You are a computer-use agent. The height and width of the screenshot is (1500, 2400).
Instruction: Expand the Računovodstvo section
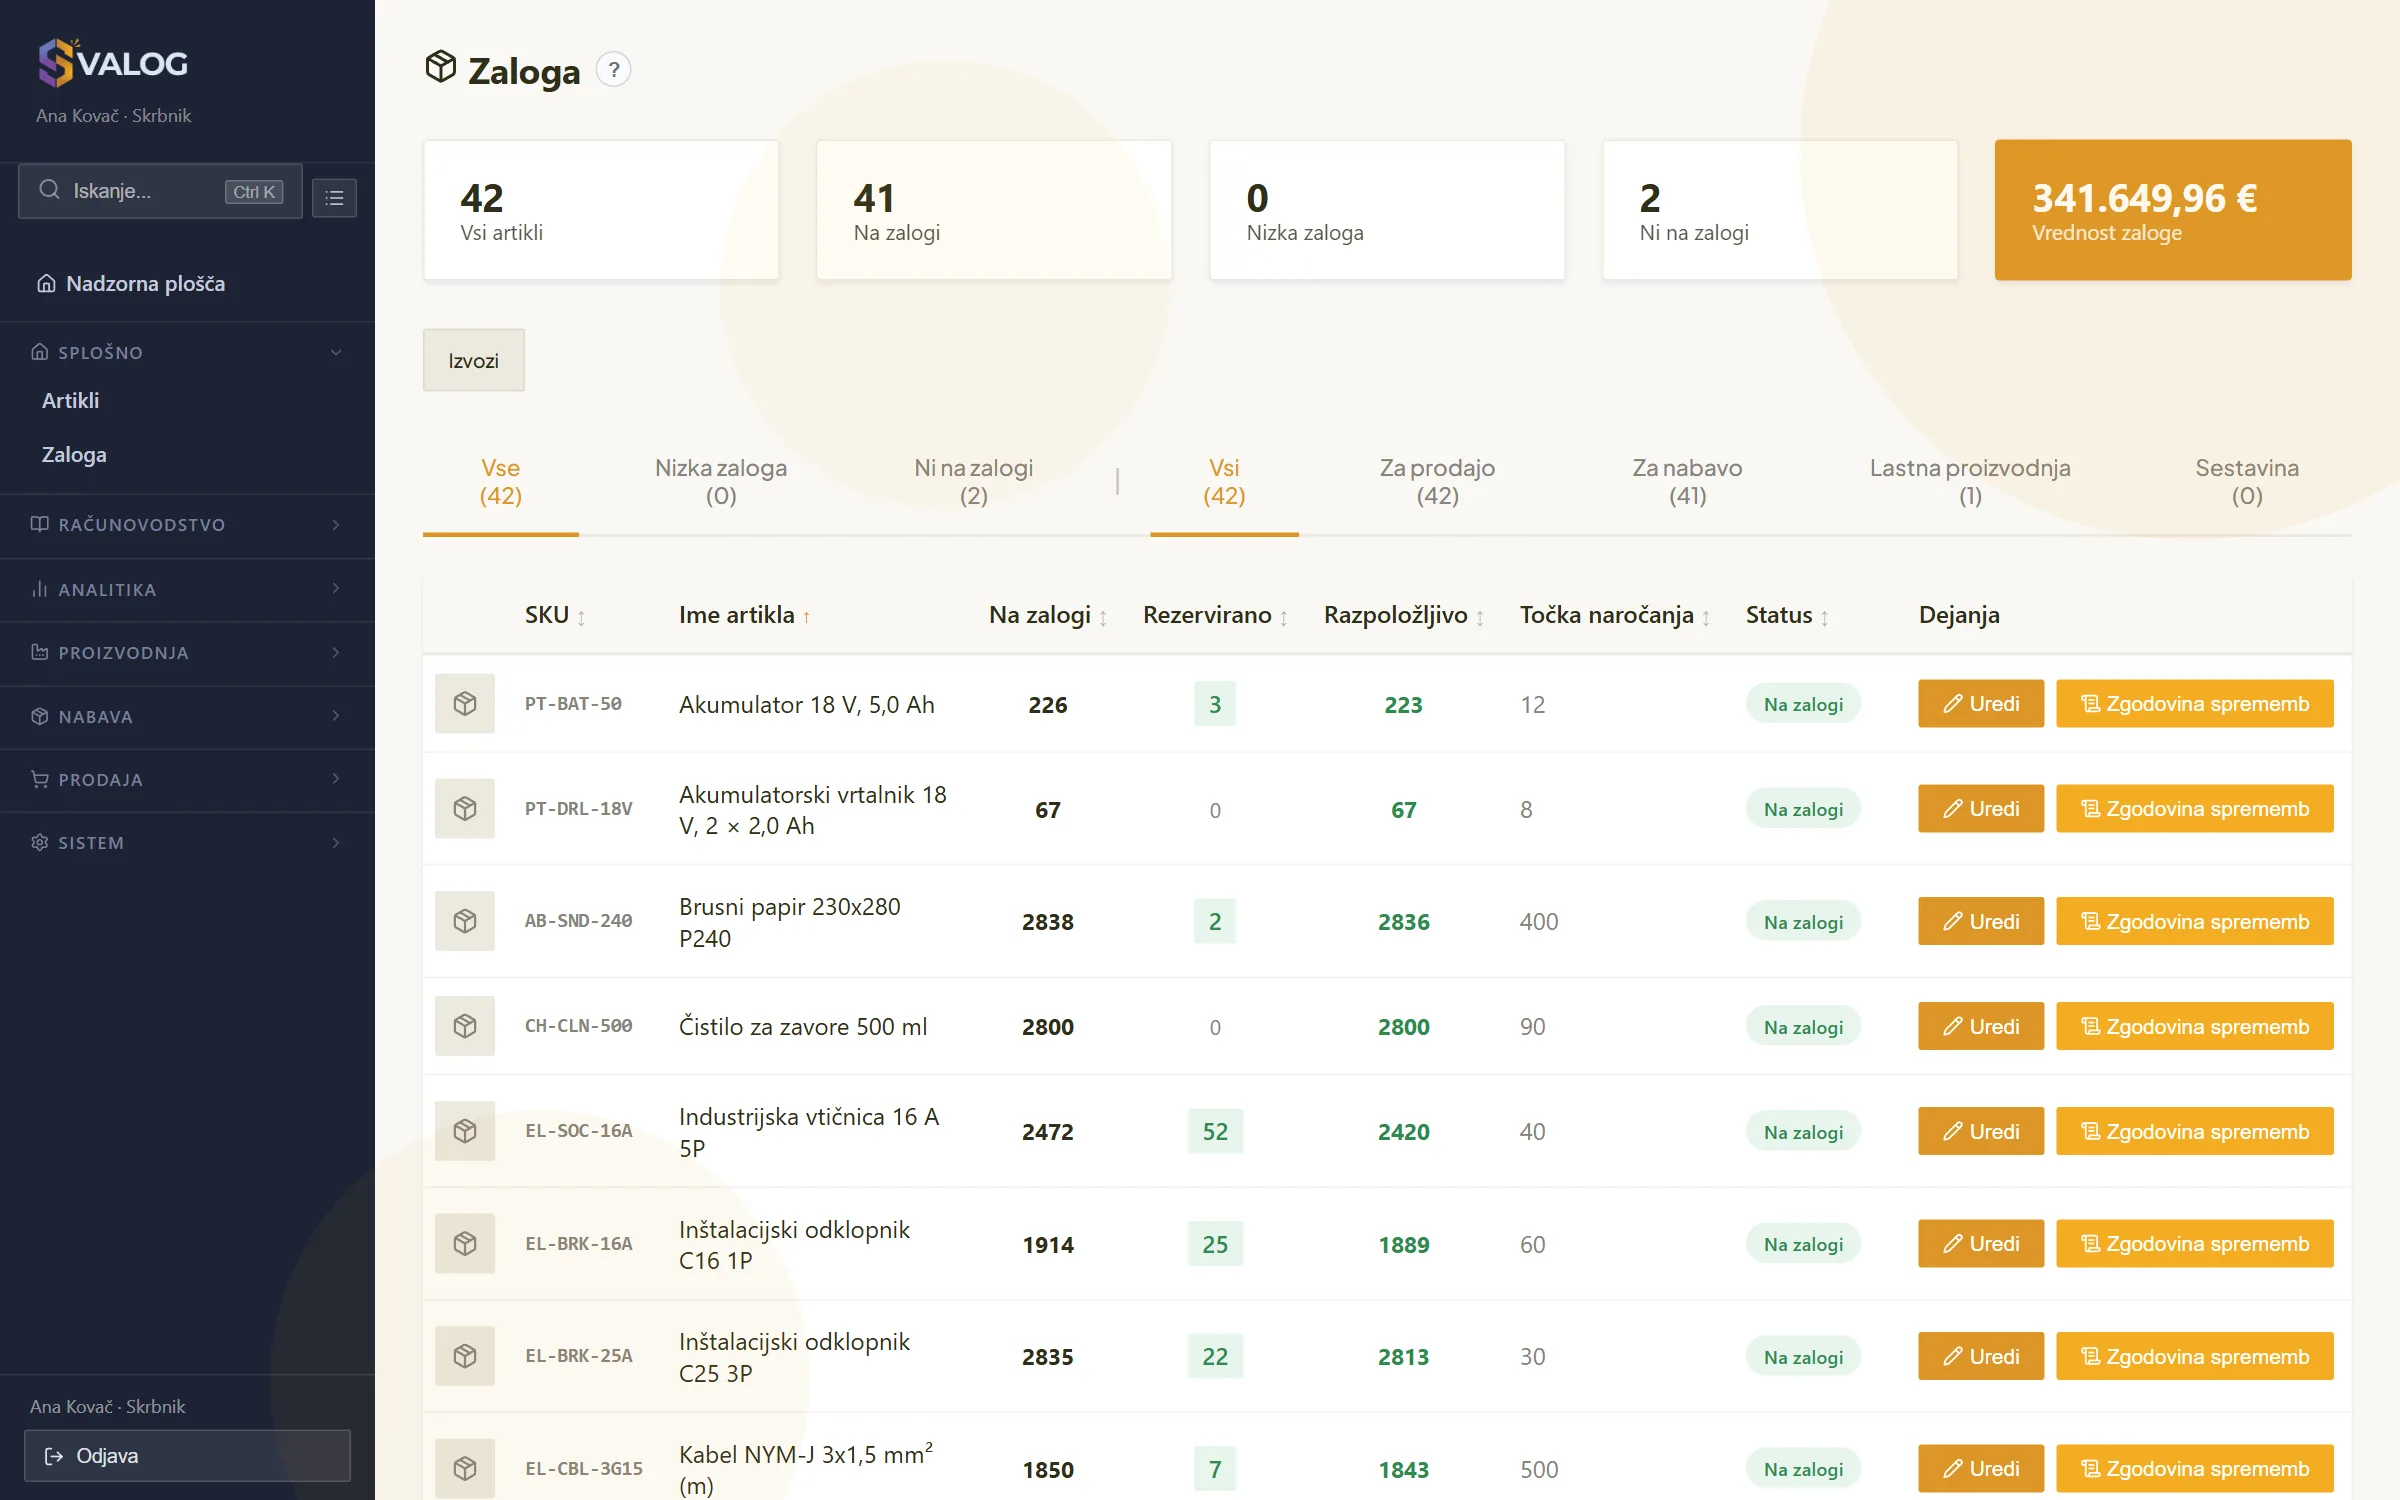pos(187,525)
